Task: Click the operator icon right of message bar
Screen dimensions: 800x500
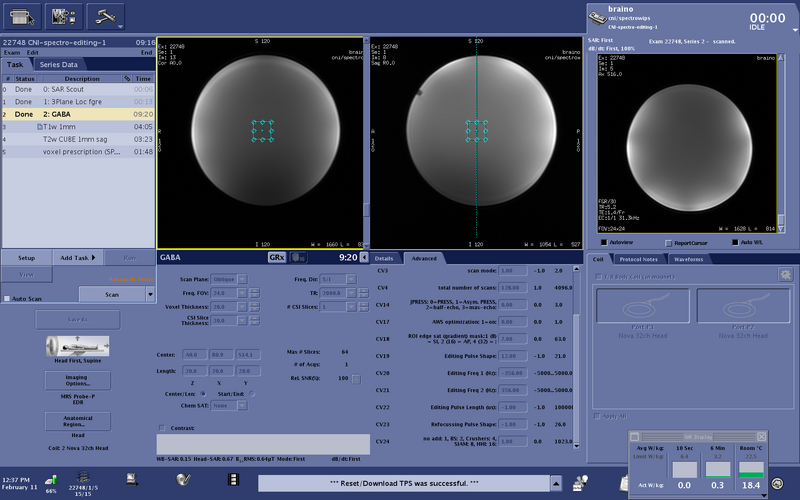Action: pyautogui.click(x=580, y=483)
